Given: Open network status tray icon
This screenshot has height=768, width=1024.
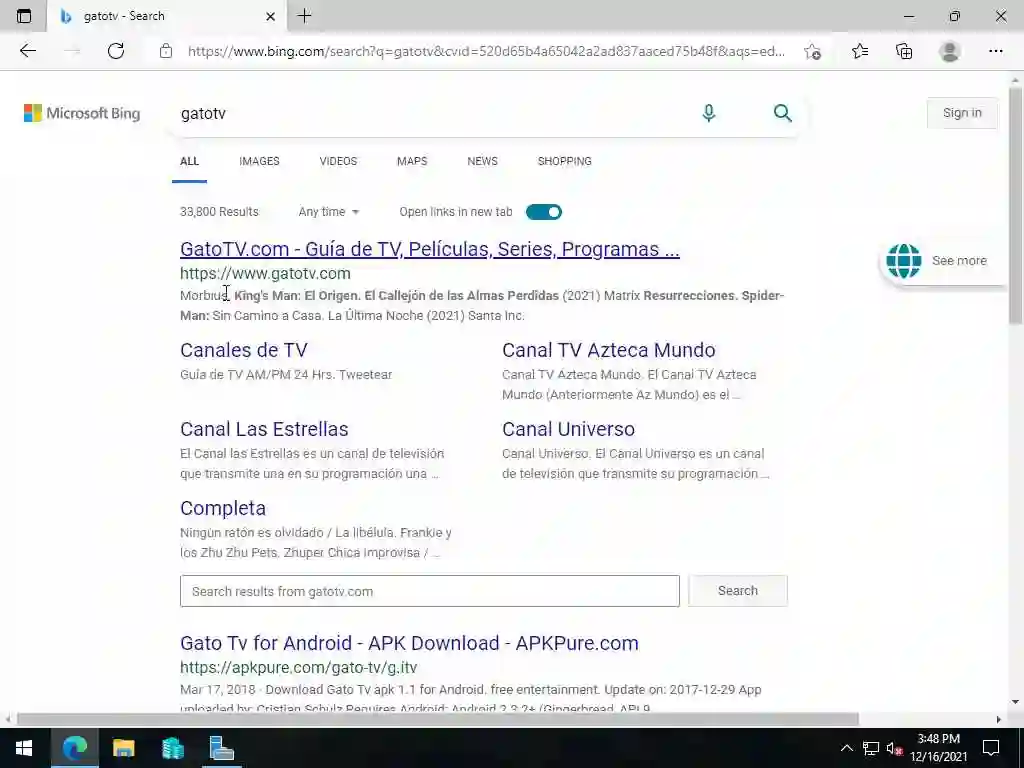Looking at the screenshot, I should pos(871,748).
